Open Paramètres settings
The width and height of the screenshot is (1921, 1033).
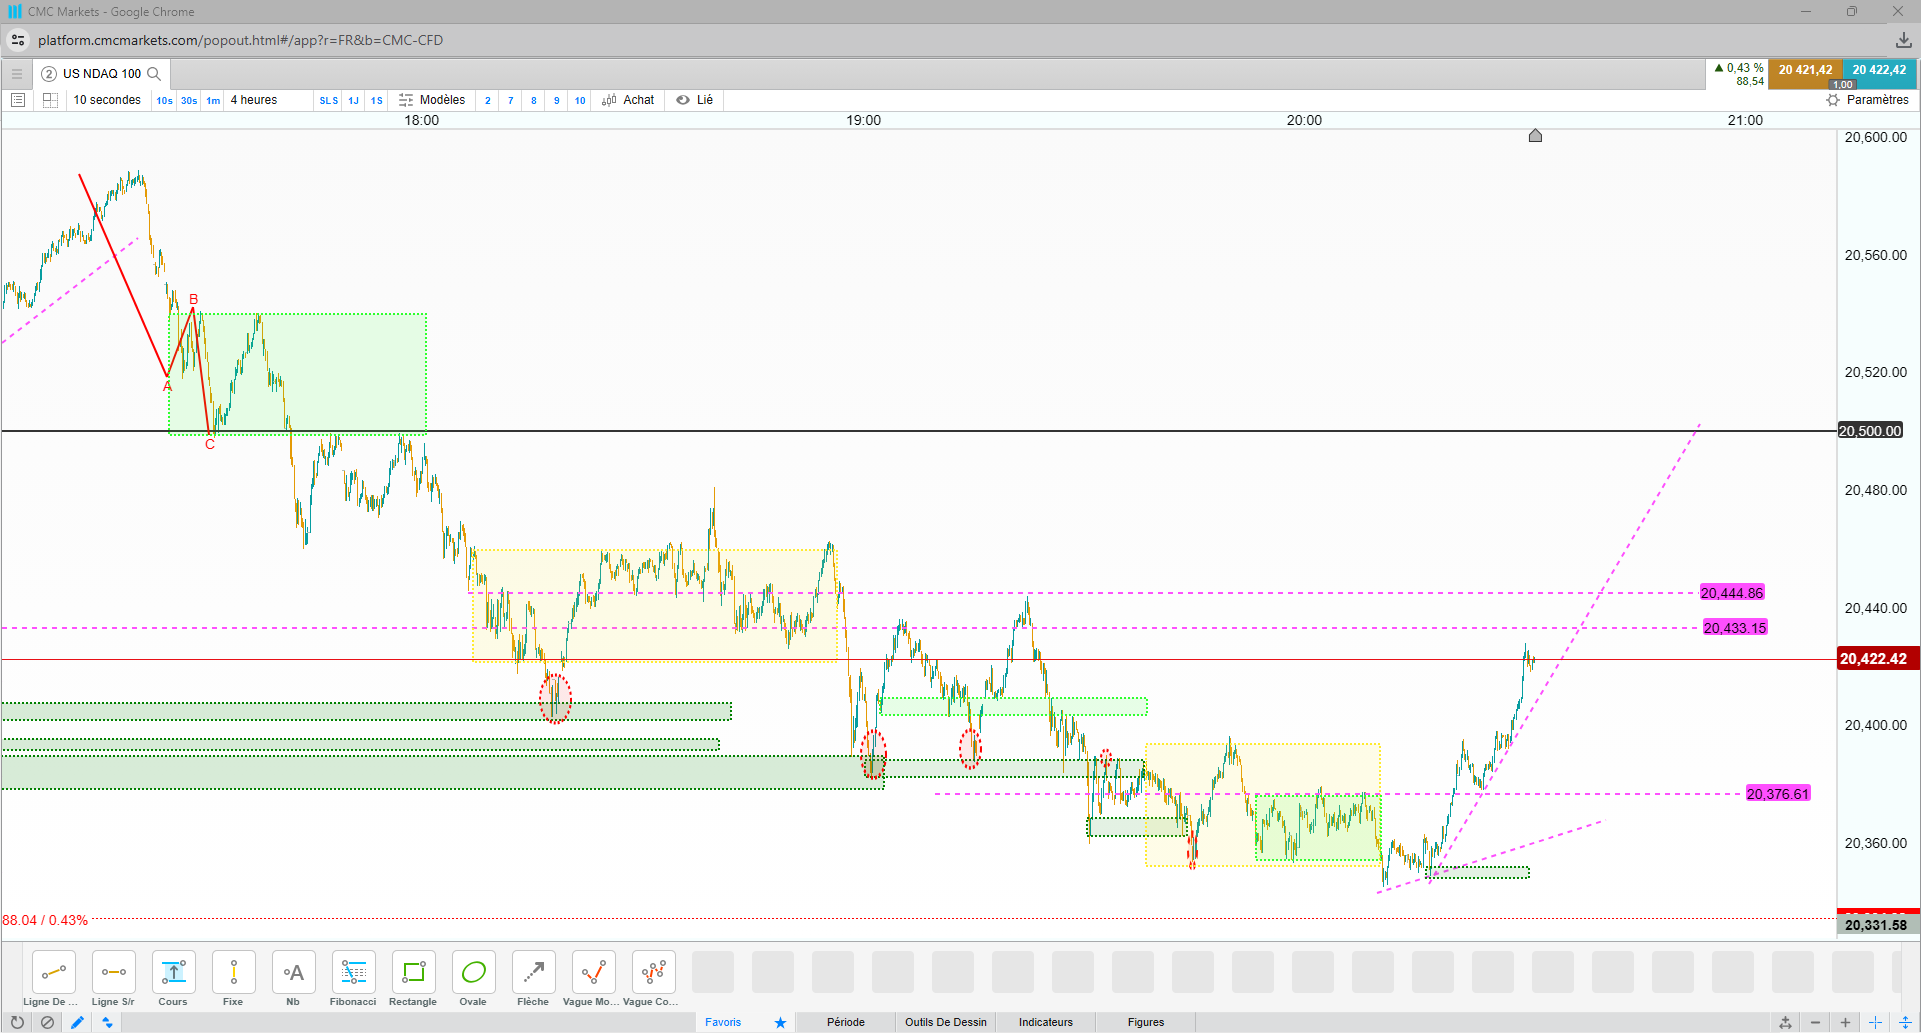pyautogui.click(x=1867, y=100)
